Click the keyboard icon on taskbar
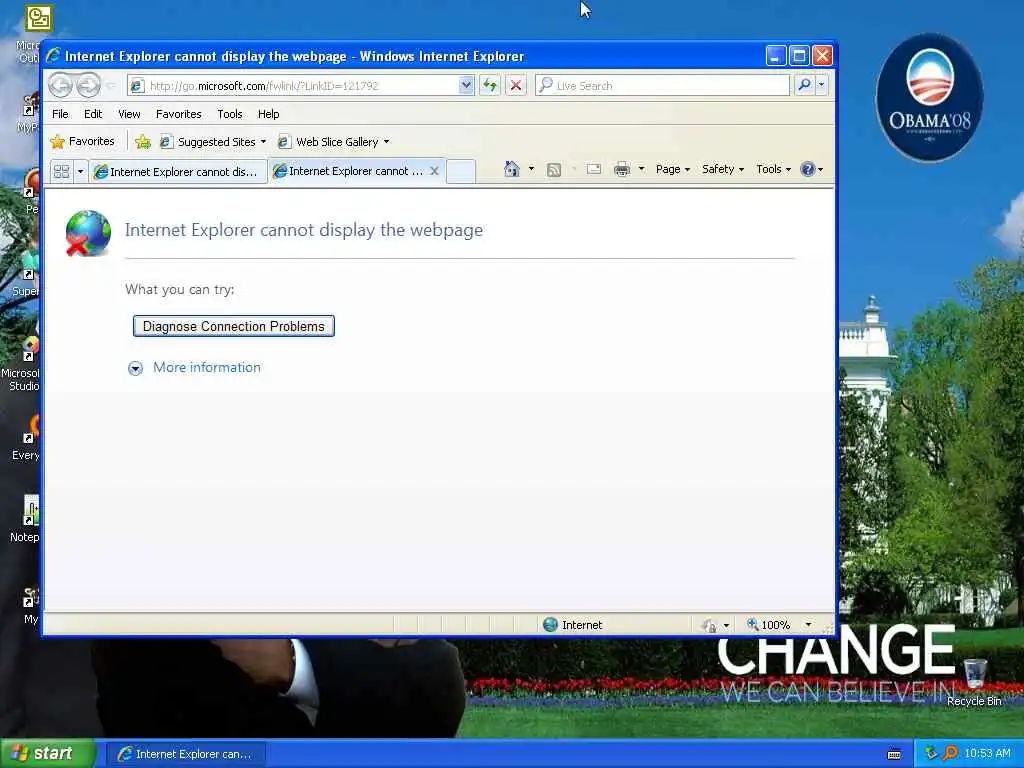Image resolution: width=1024 pixels, height=768 pixels. pos(894,754)
